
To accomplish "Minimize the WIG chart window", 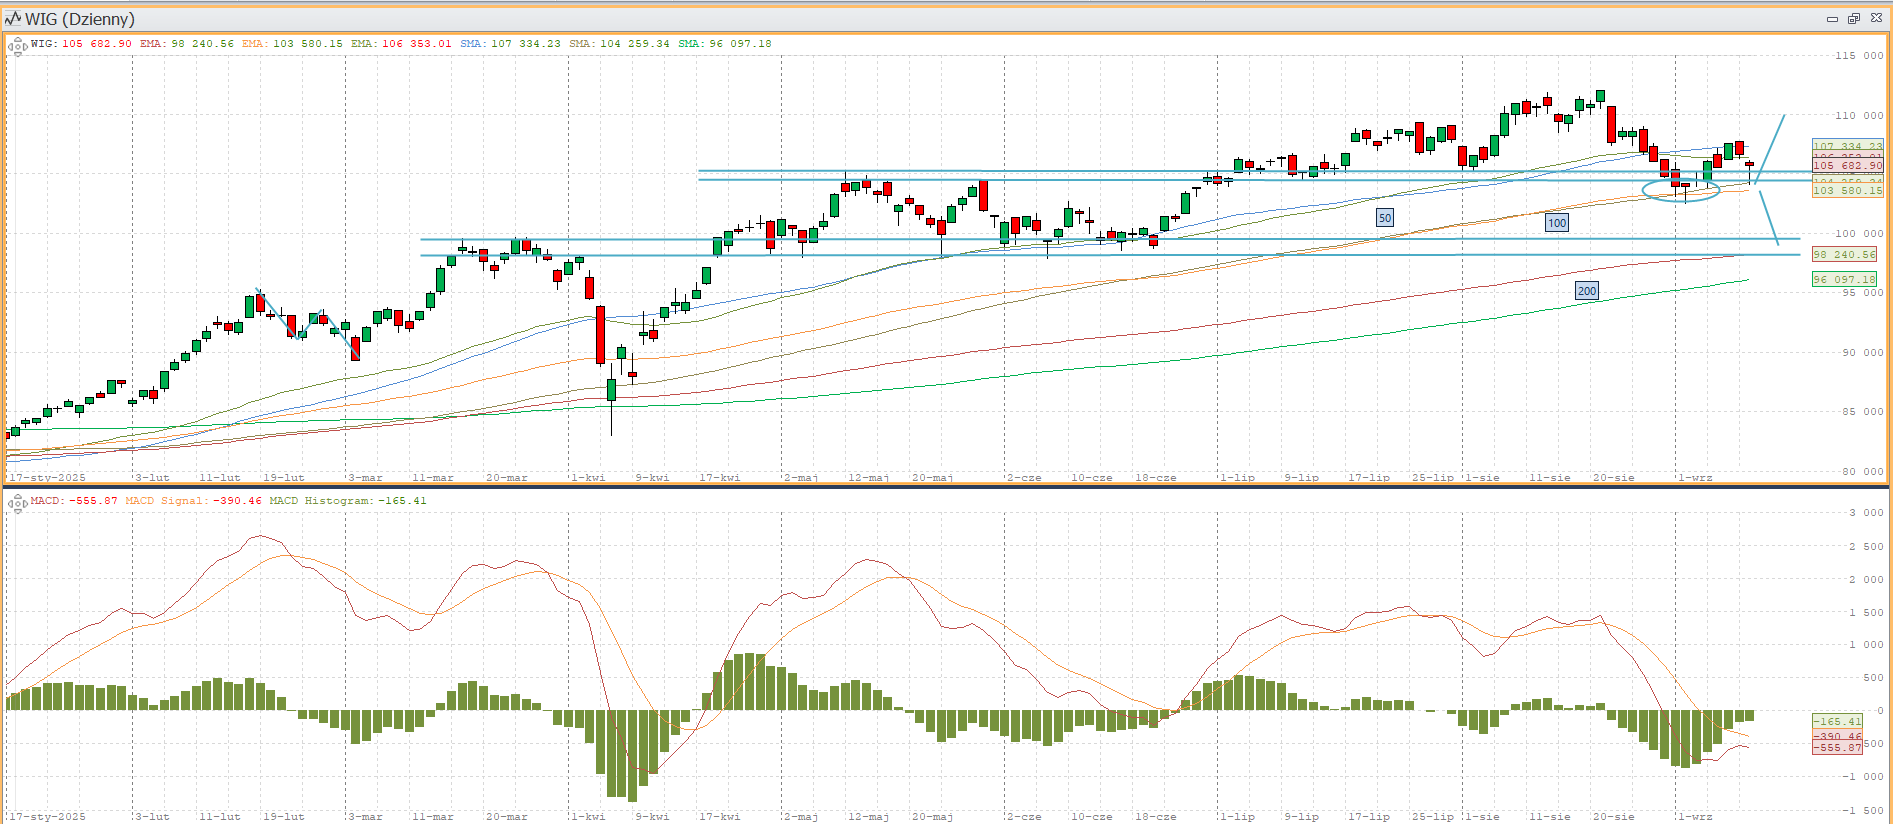I will (x=1832, y=19).
